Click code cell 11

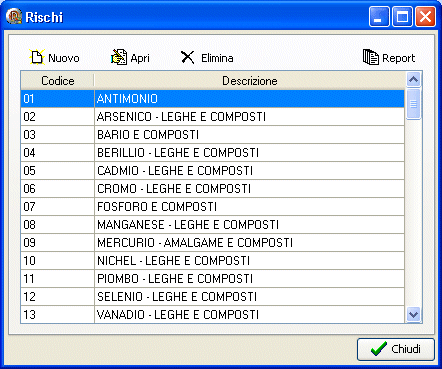pos(57,279)
